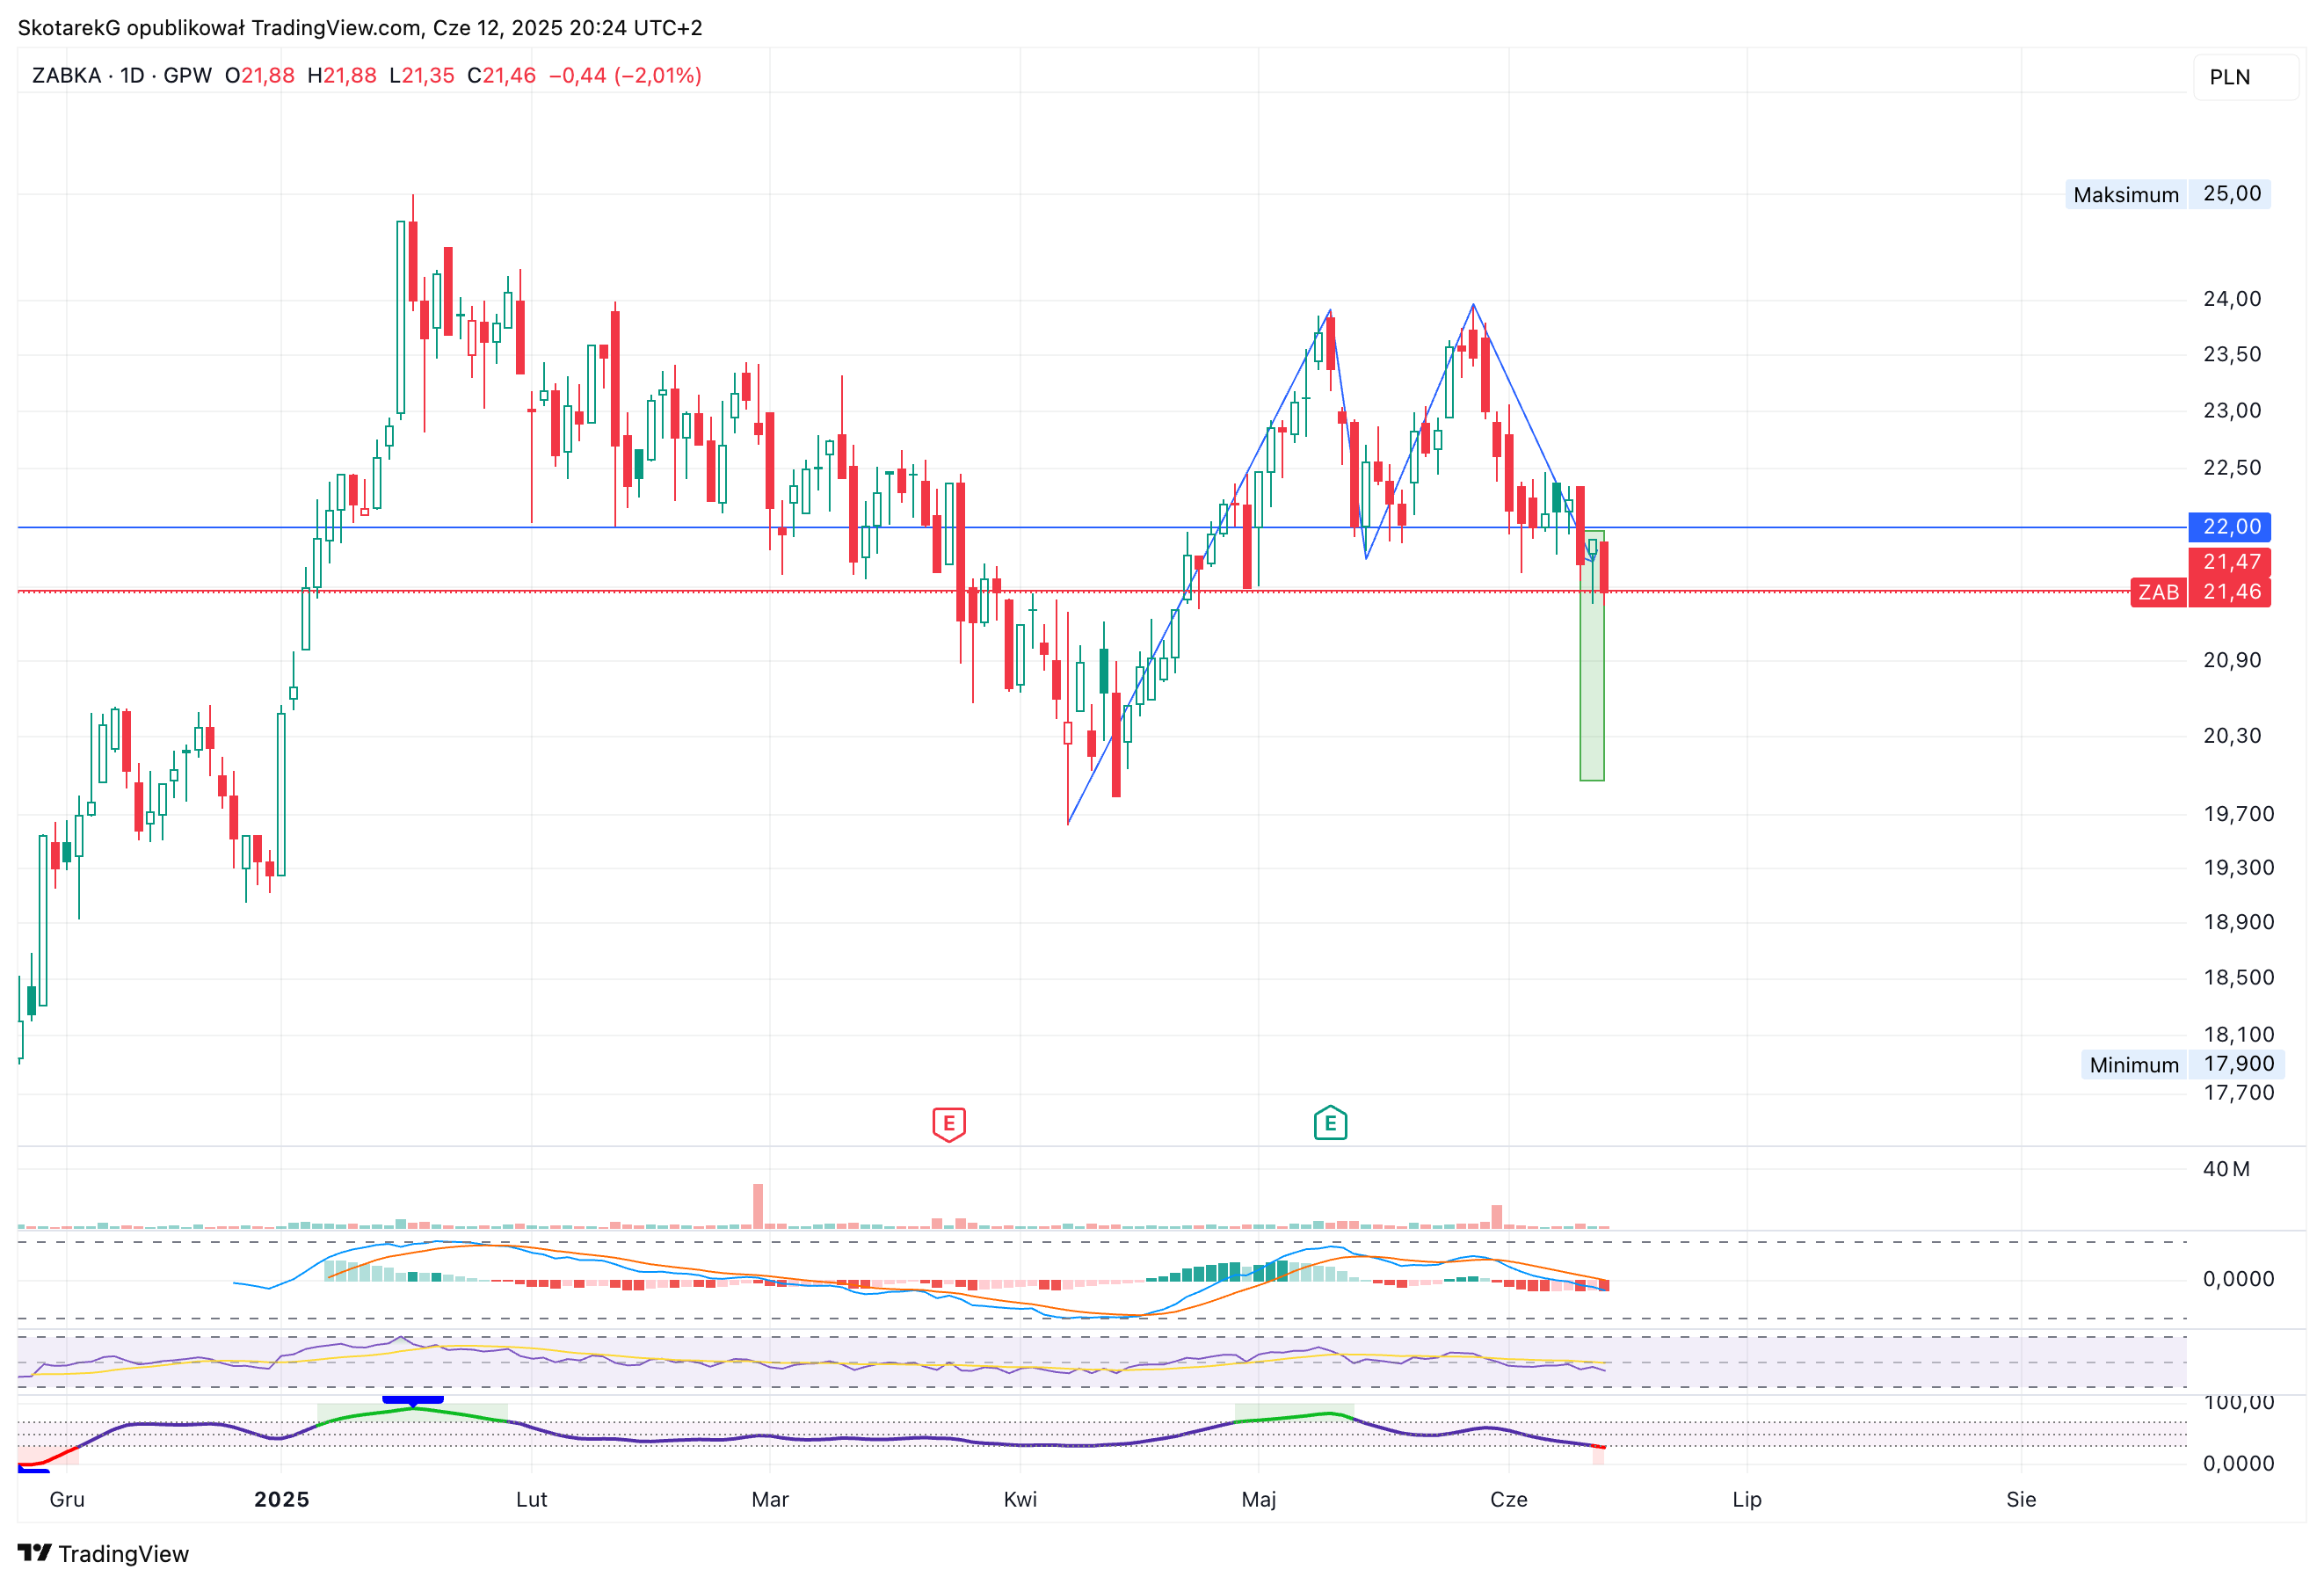The width and height of the screenshot is (2324, 1584).
Task: Click the Kwi month label on time axis
Action: pyautogui.click(x=1020, y=1499)
